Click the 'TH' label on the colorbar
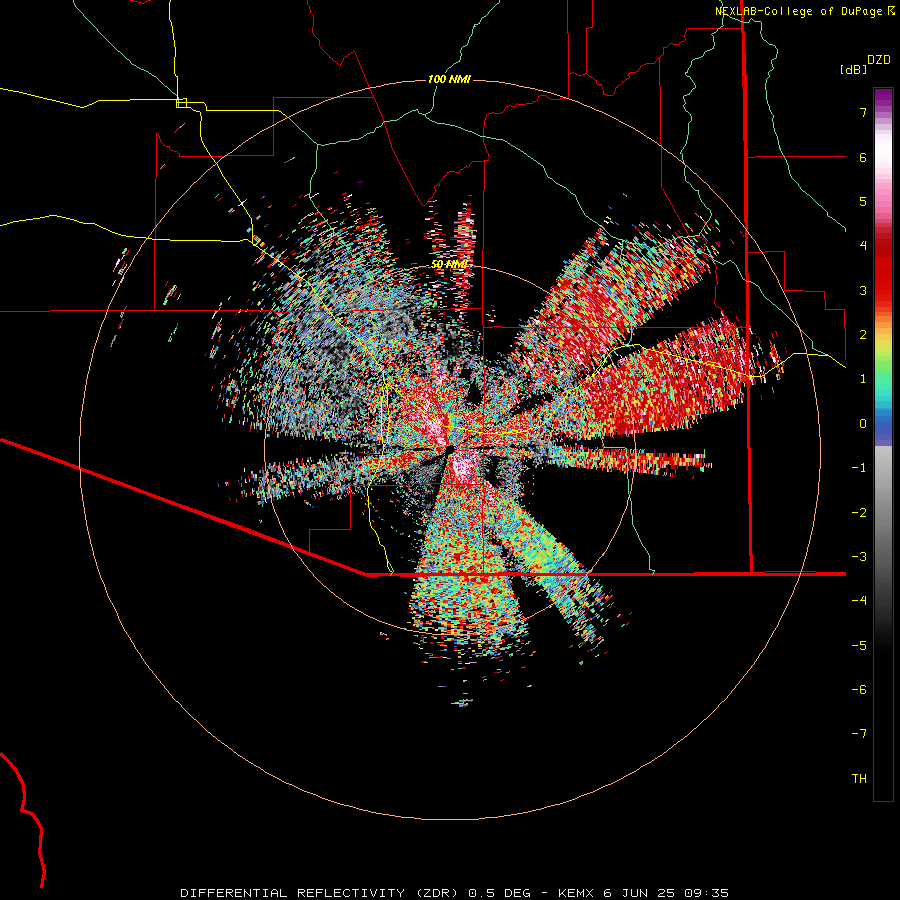 (x=859, y=779)
